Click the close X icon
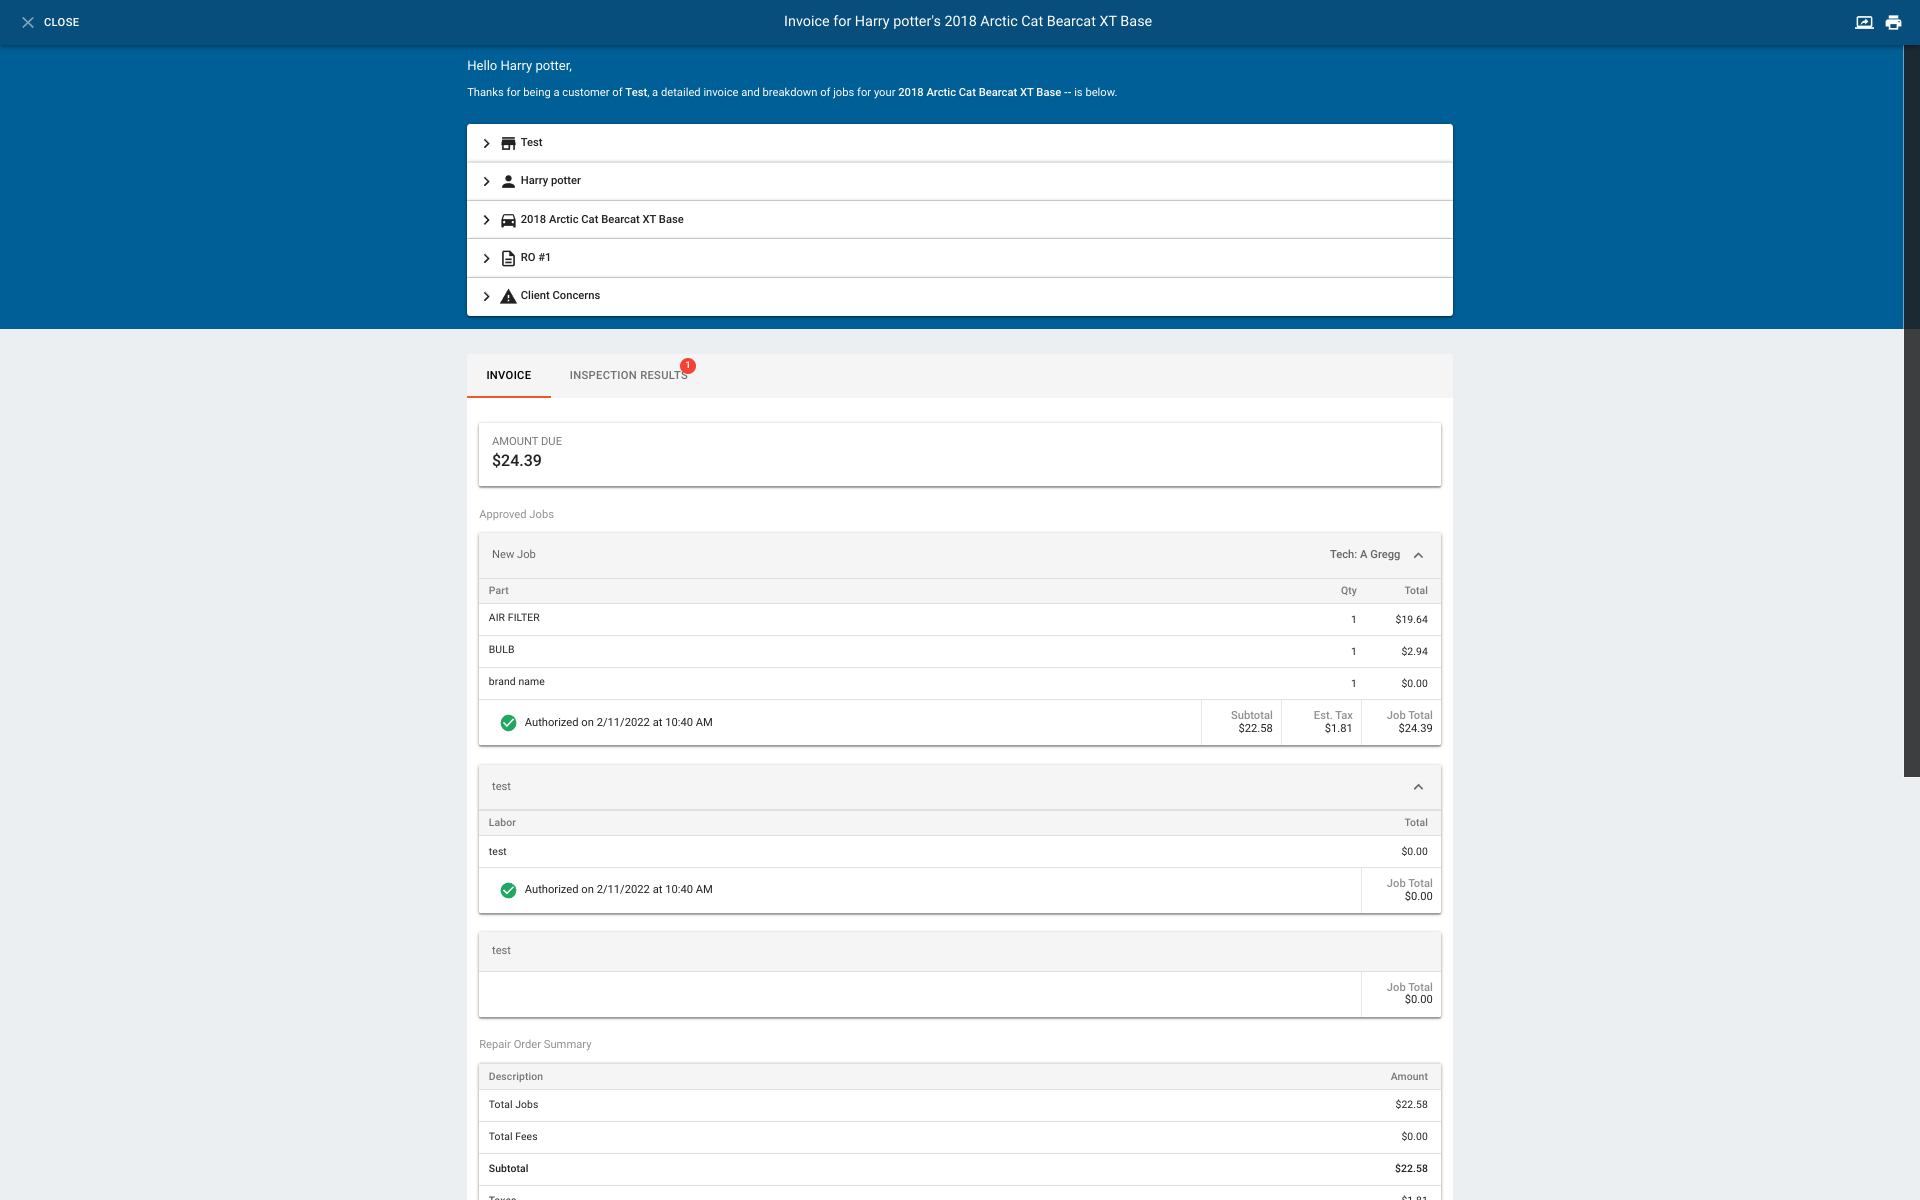The width and height of the screenshot is (1920, 1200). [29, 22]
